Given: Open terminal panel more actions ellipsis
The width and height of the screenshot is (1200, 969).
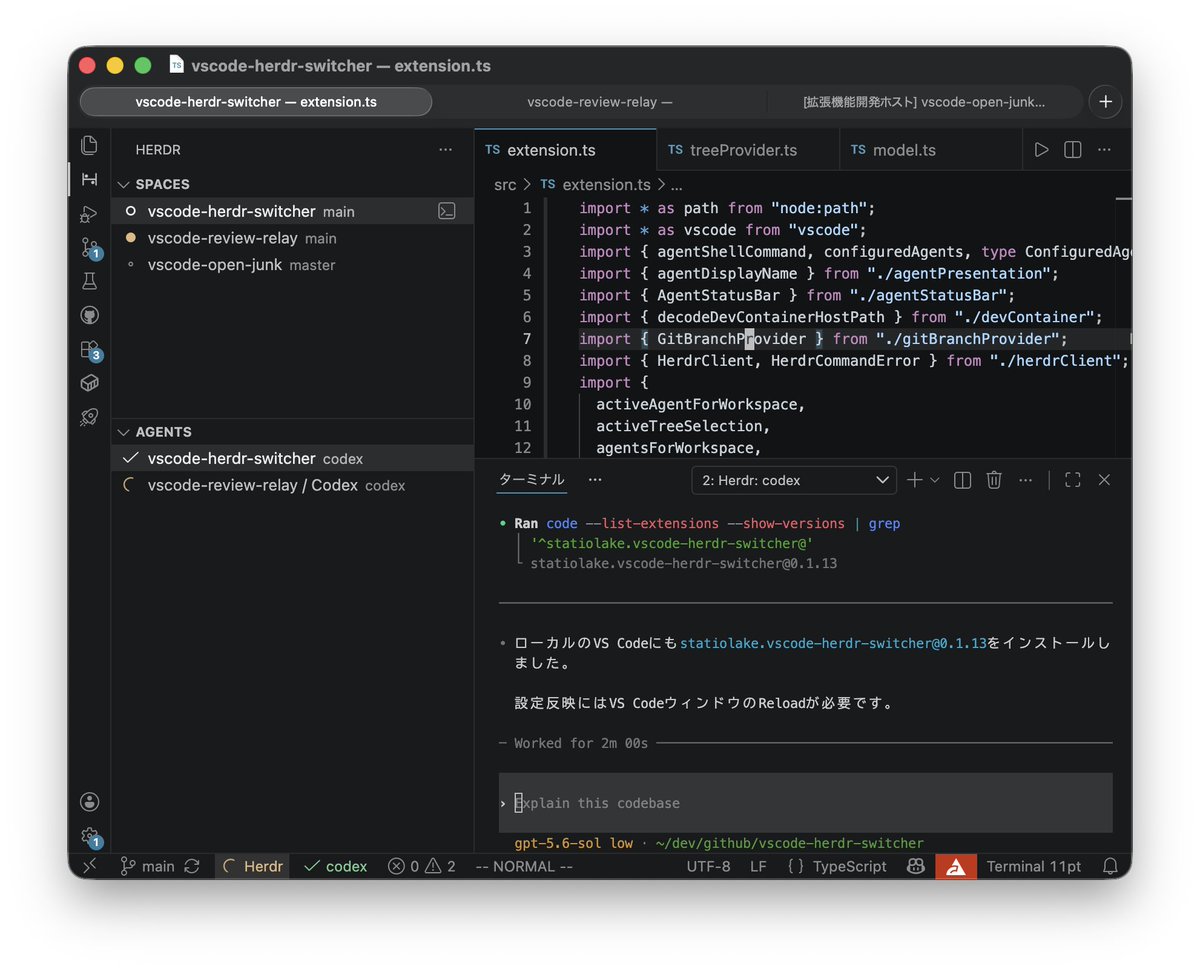Looking at the screenshot, I should click(1025, 480).
